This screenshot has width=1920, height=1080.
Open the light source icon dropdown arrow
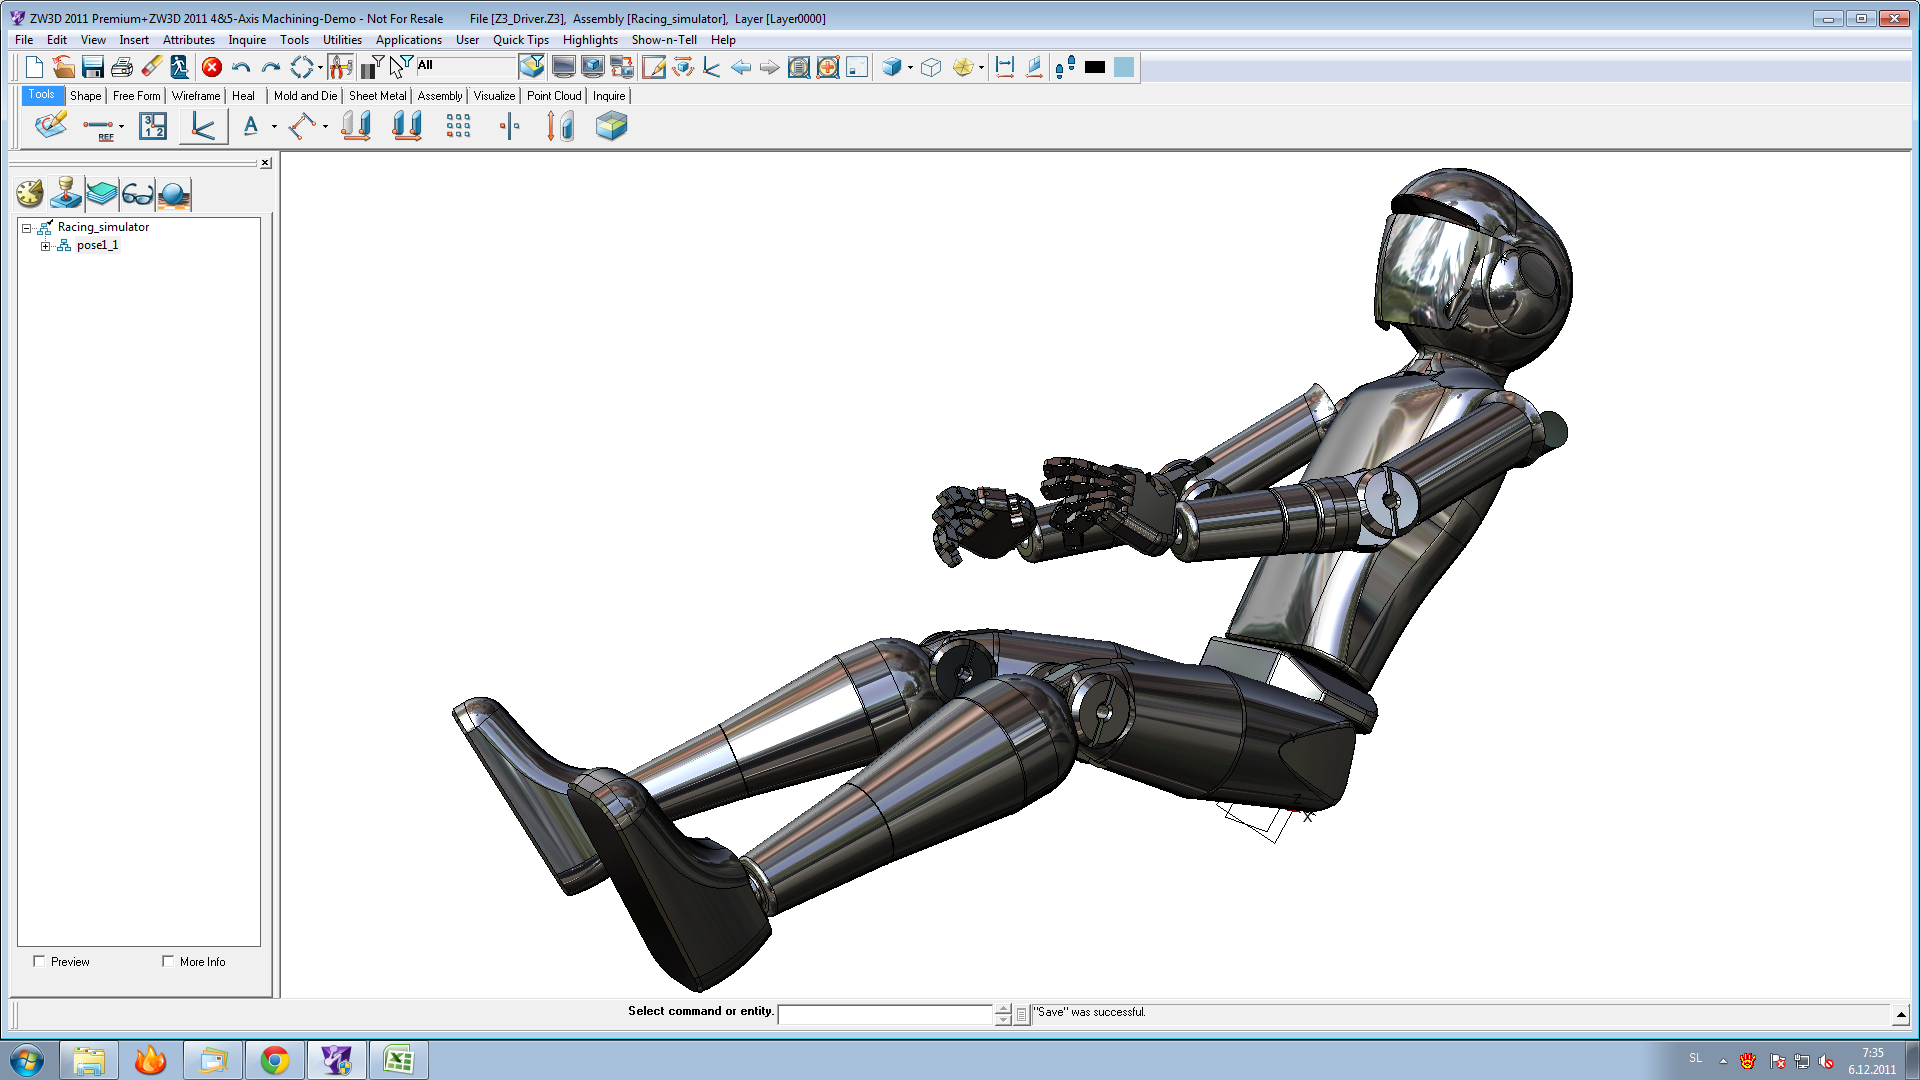981,68
